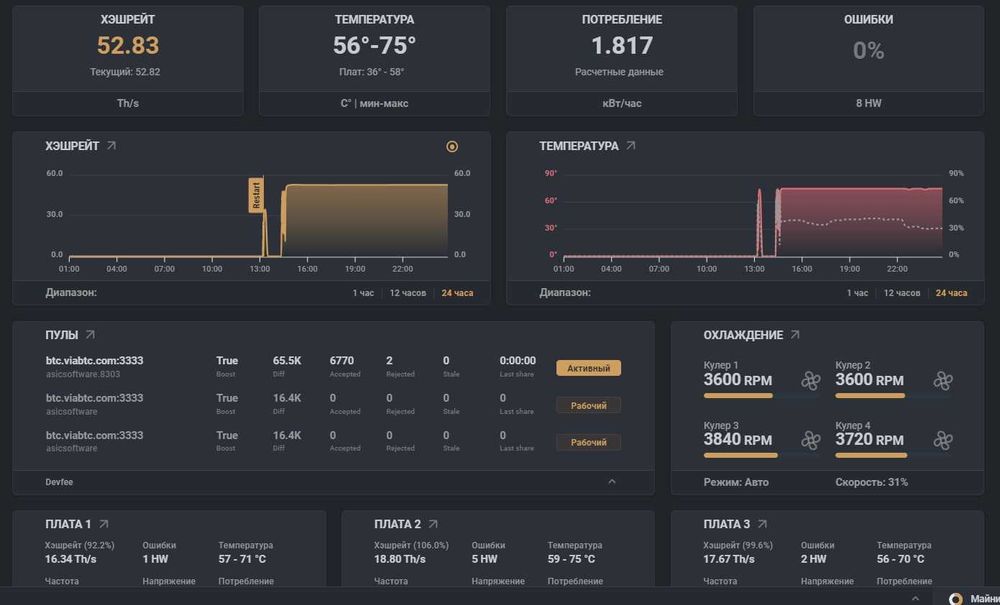The image size is (1000, 605).
Task: Open the Плата 2 arrow icon
Action: click(x=433, y=524)
